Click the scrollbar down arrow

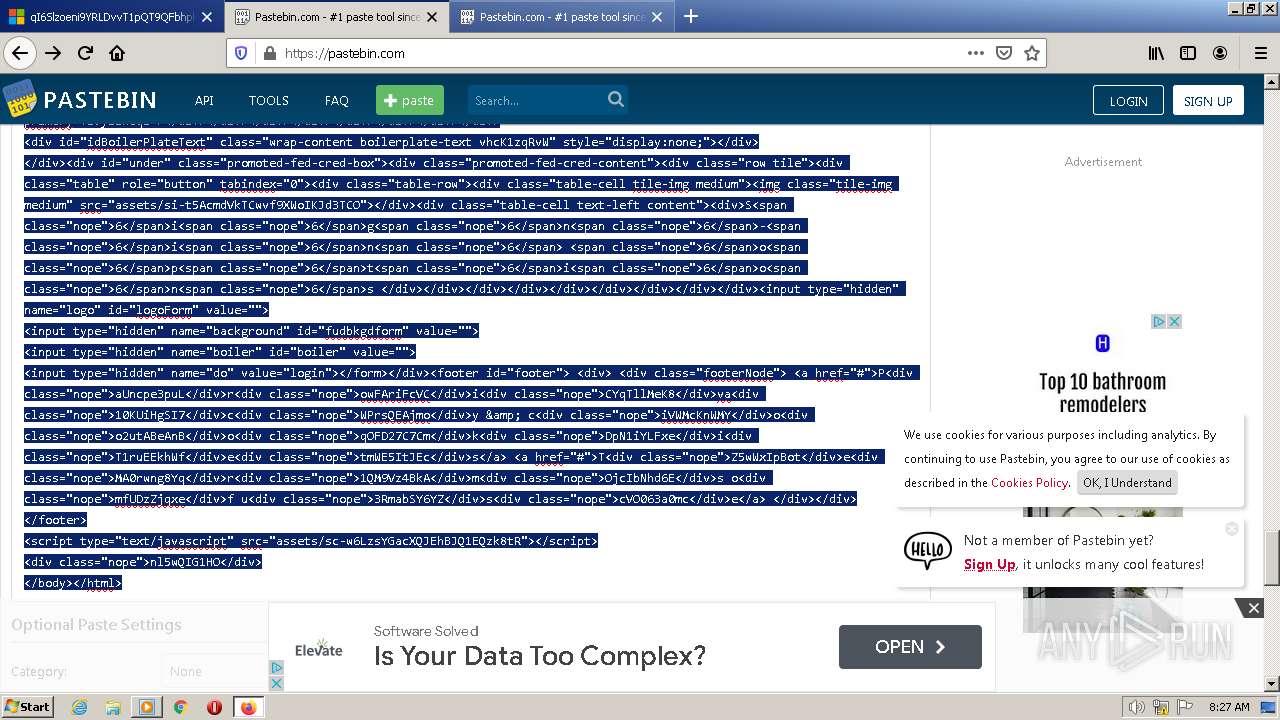tap(1272, 685)
